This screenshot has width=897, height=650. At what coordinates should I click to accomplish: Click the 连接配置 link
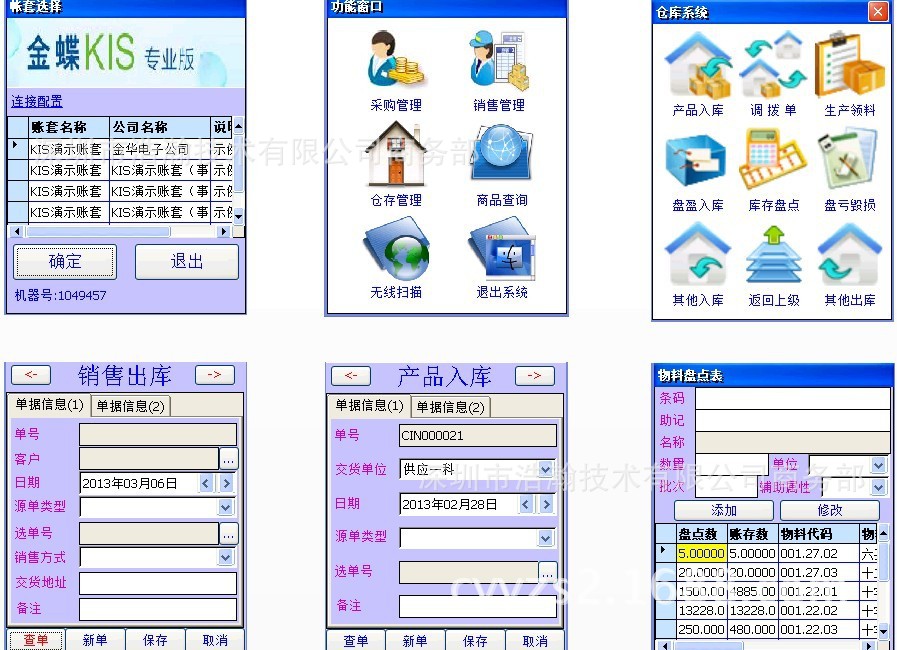[37, 102]
